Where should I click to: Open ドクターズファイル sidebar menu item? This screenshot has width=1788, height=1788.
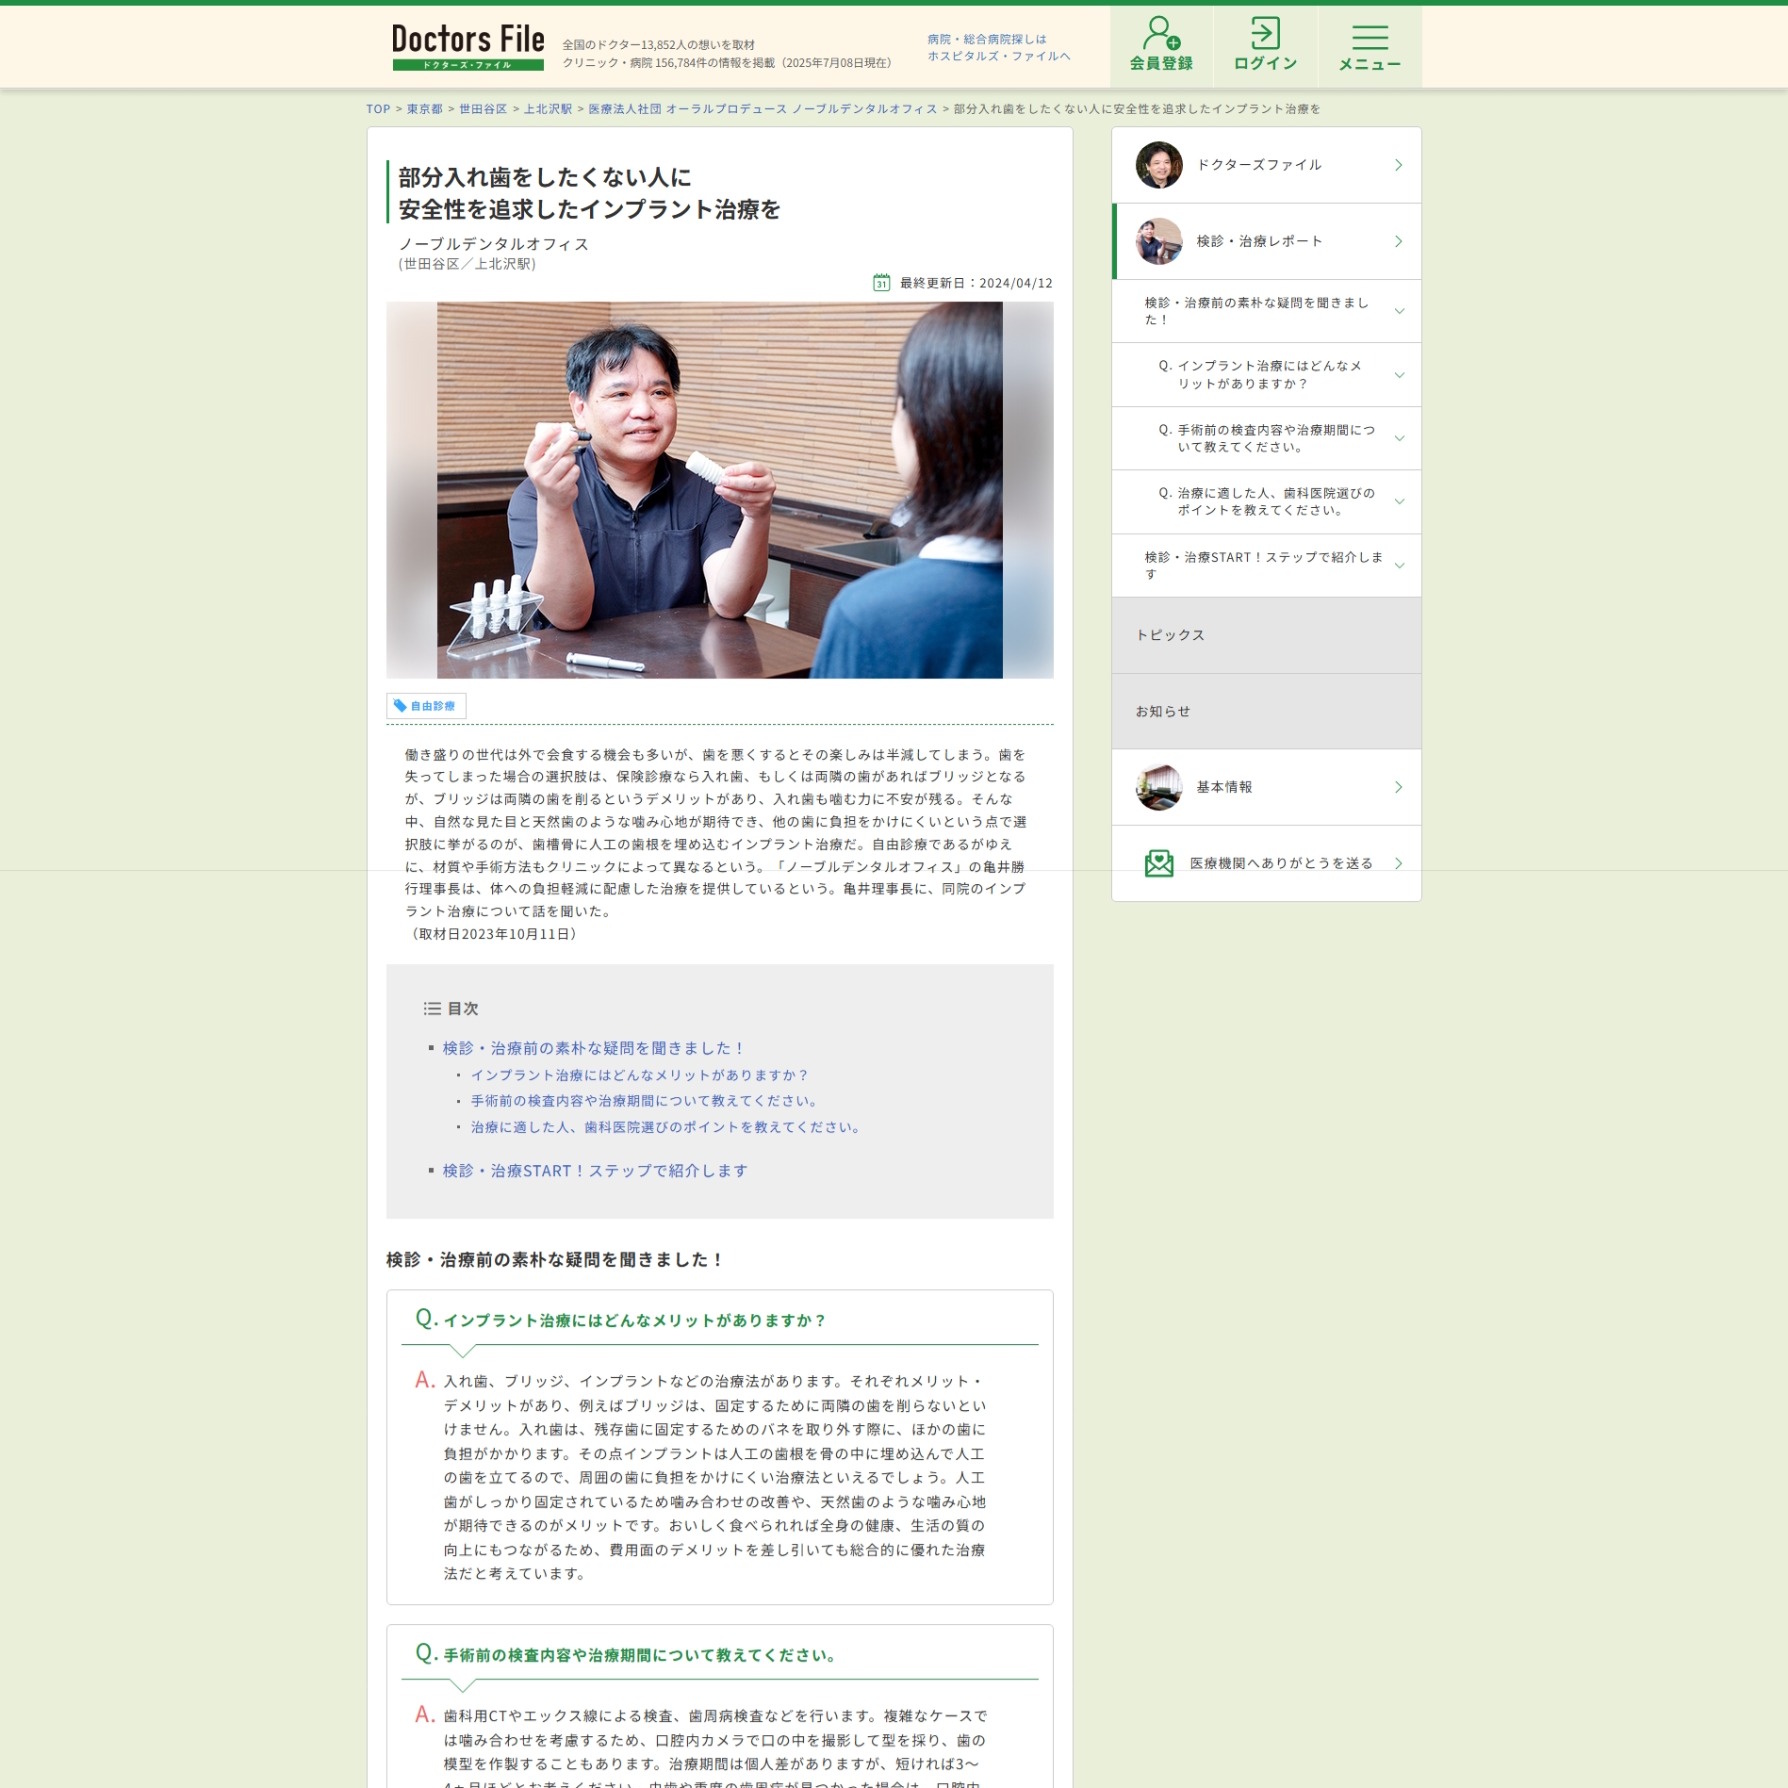pyautogui.click(x=1266, y=165)
